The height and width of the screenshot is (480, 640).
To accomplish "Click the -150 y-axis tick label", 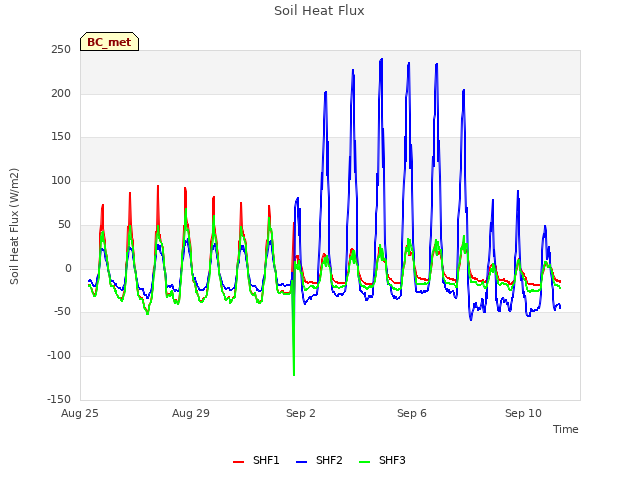I will point(59,399).
